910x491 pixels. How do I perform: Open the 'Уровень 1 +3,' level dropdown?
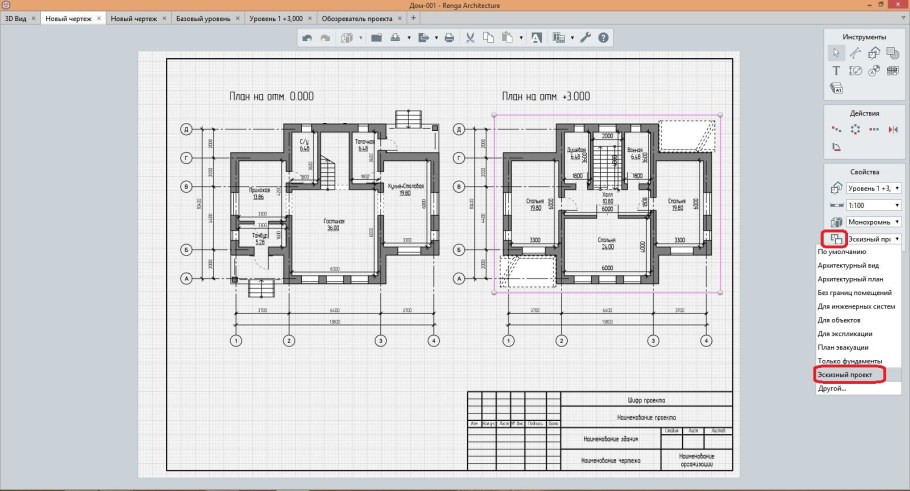pos(874,187)
